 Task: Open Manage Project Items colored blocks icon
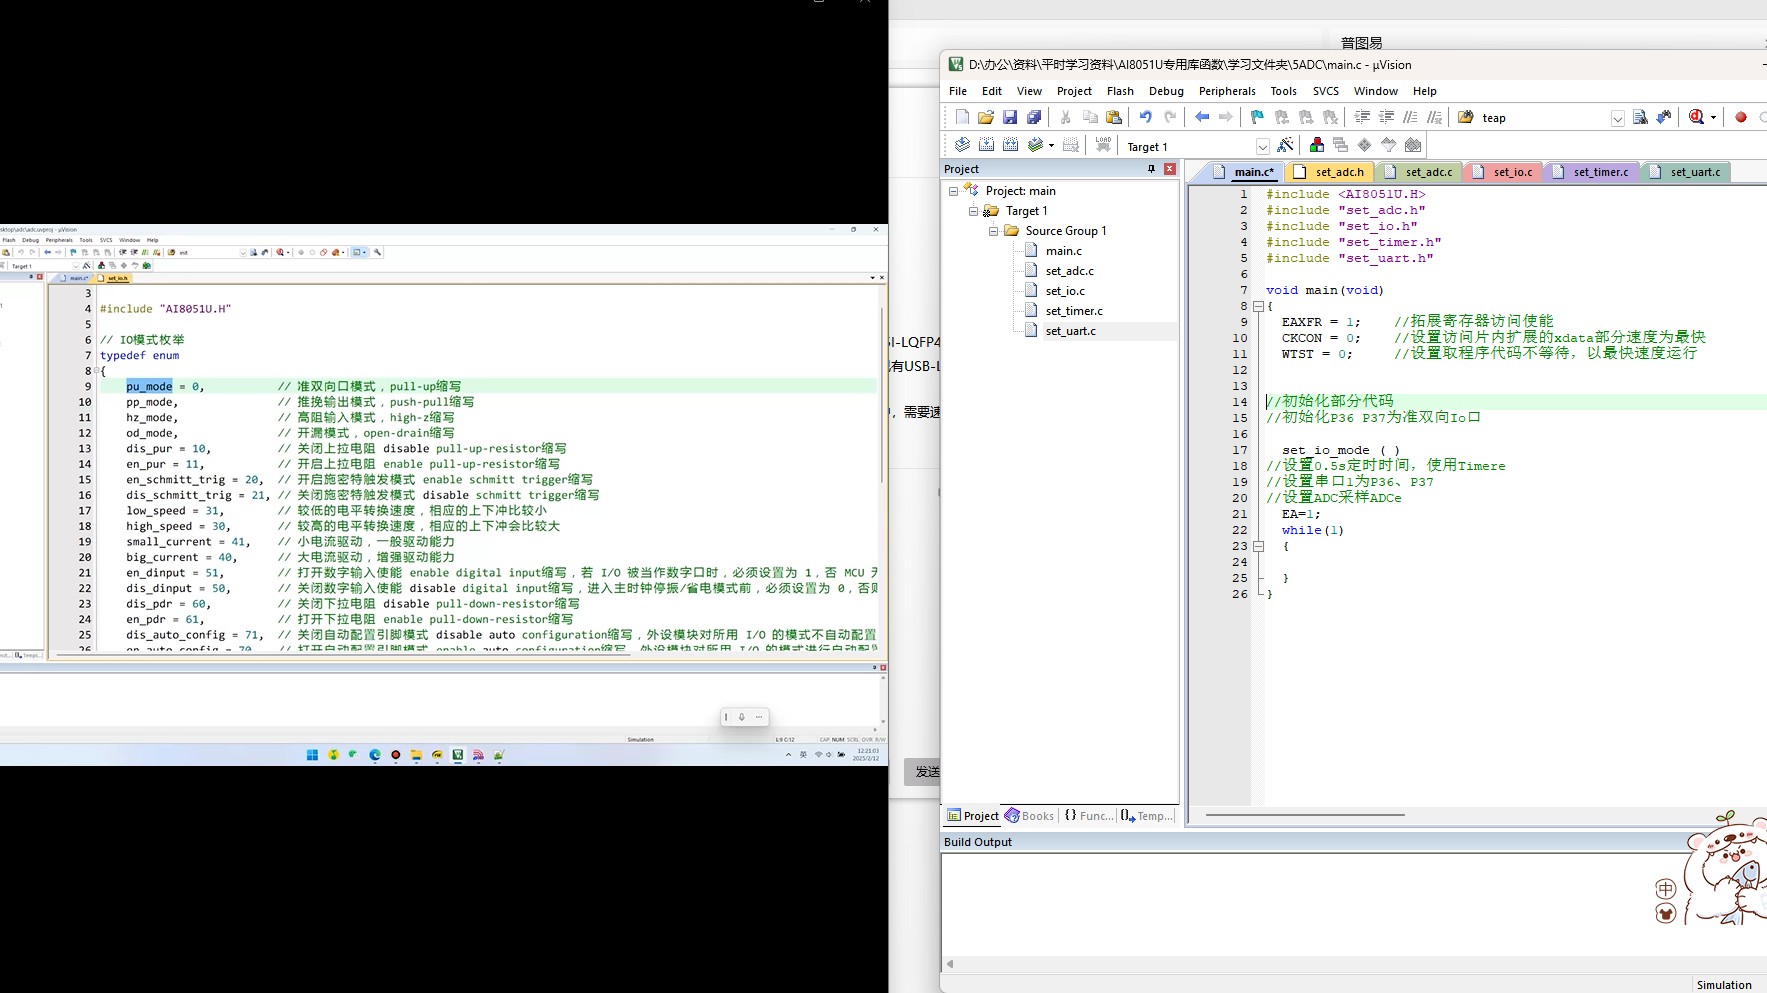click(x=1317, y=145)
